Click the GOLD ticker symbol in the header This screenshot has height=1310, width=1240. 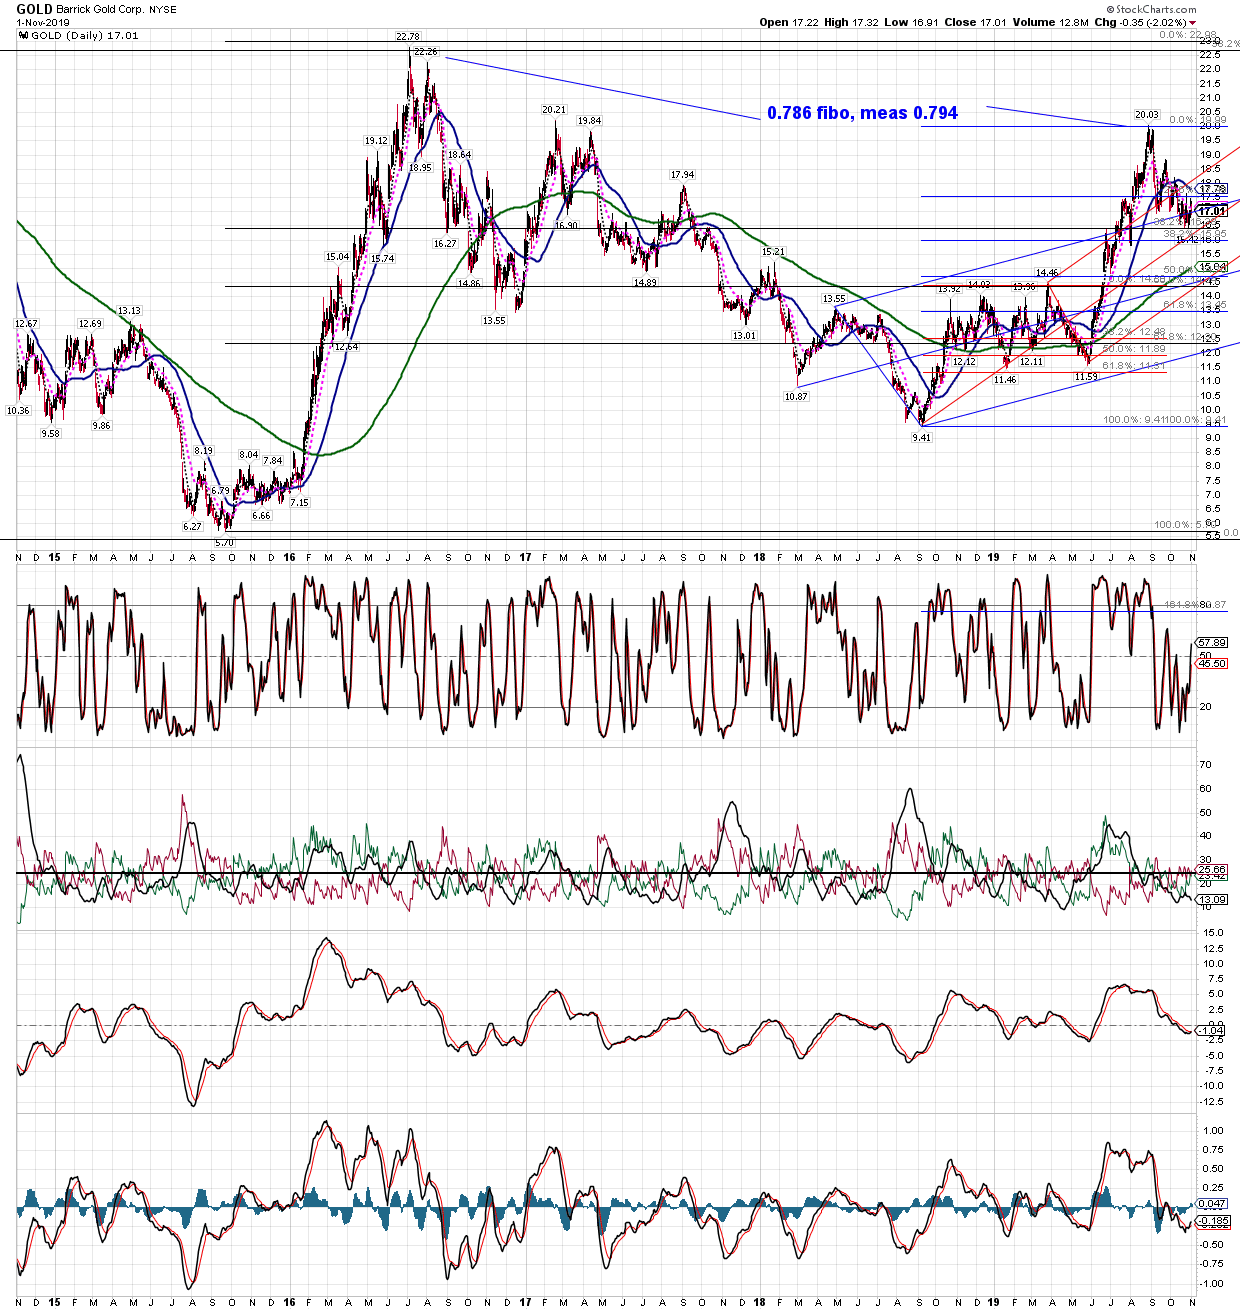(x=34, y=9)
